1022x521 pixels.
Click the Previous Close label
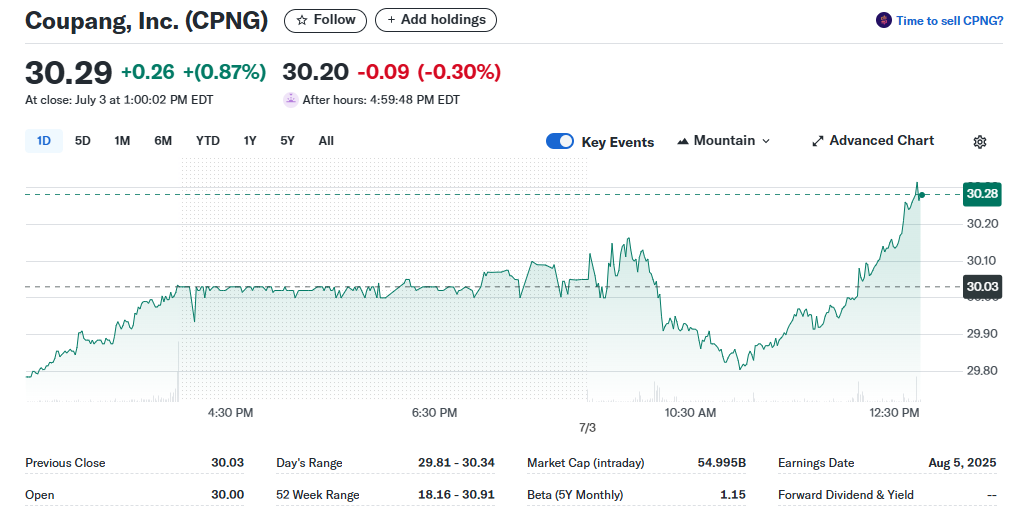point(65,463)
